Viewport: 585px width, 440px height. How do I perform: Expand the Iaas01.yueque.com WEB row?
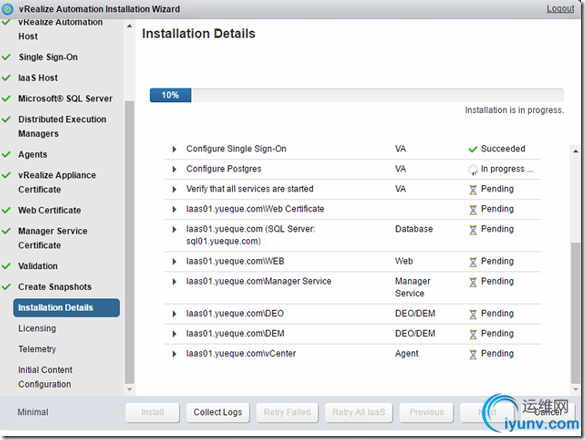tap(174, 262)
